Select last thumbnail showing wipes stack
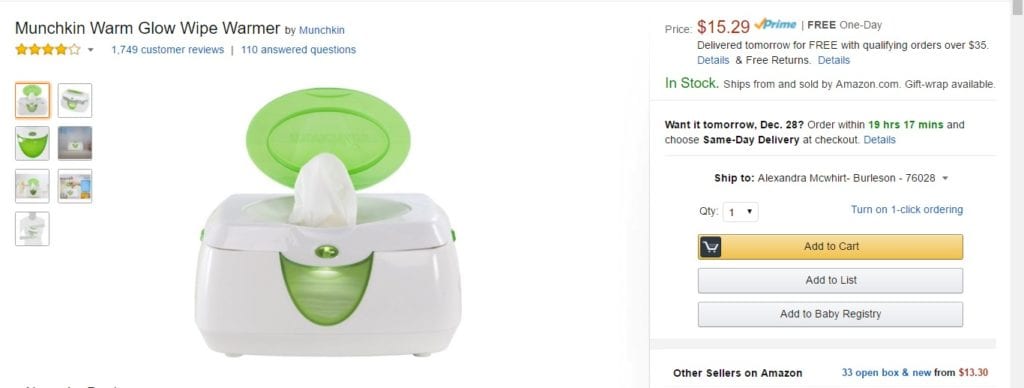The height and width of the screenshot is (388, 1024). coord(32,229)
